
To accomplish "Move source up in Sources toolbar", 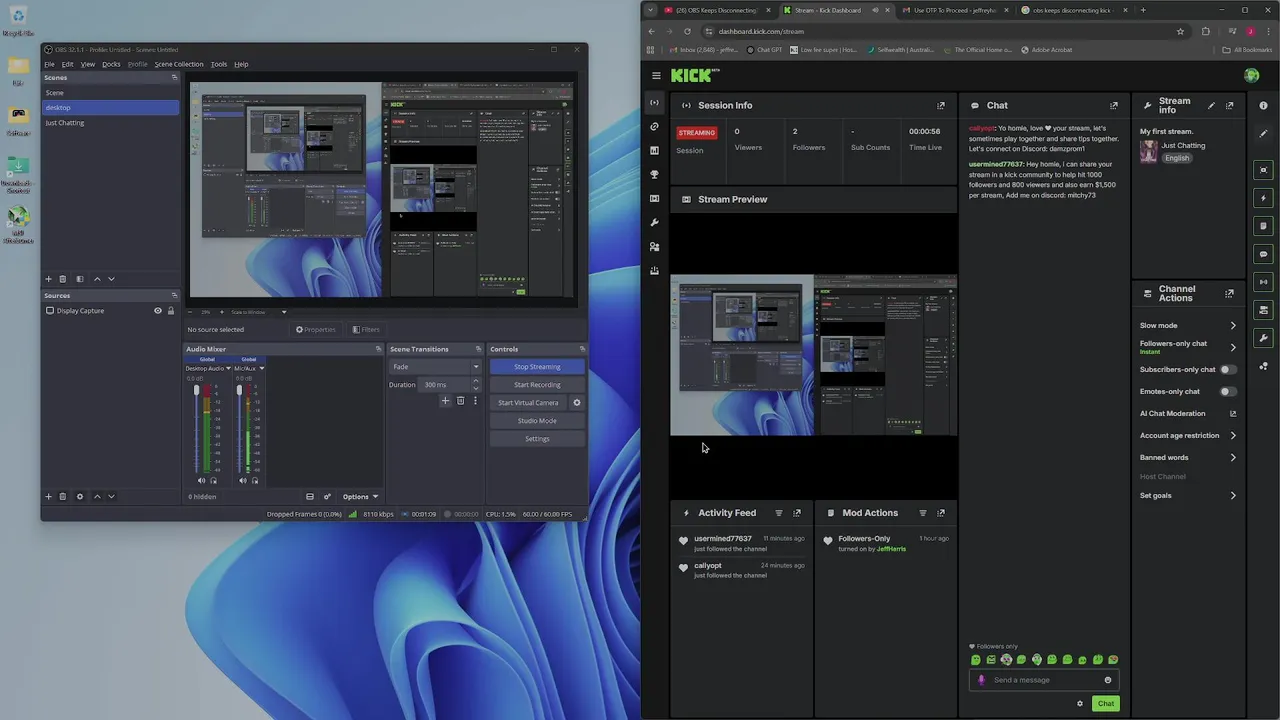I will coord(97,496).
